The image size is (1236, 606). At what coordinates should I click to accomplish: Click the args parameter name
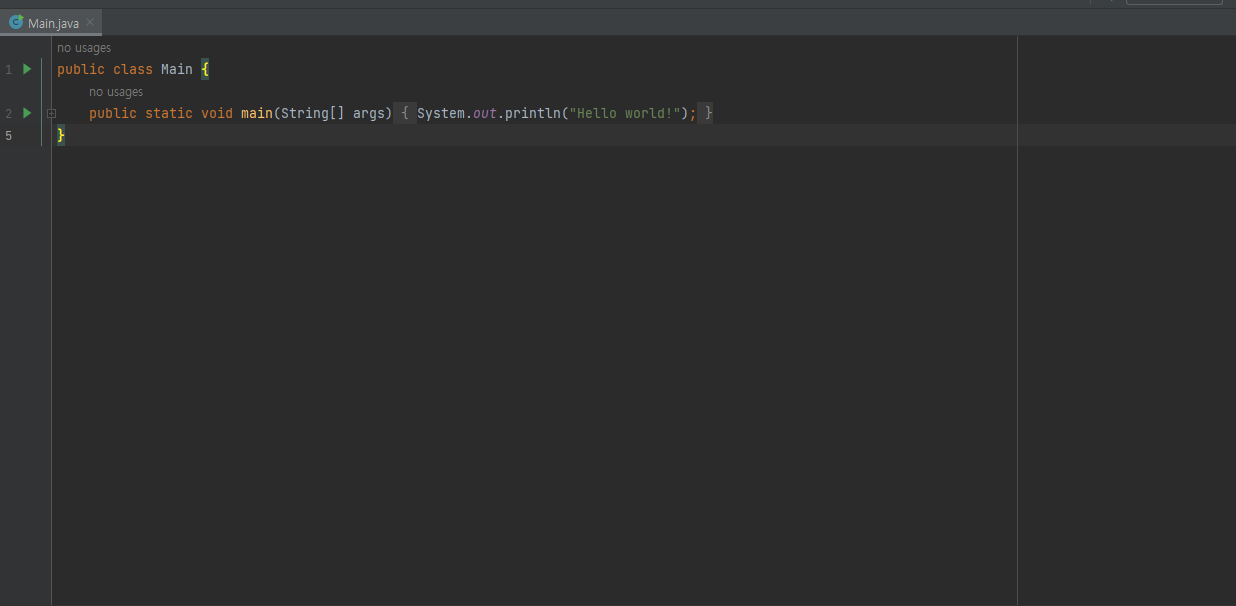368,113
